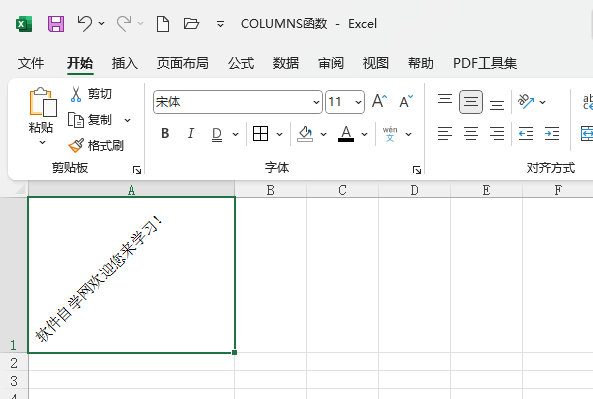Decrease indent icon
593x399 pixels.
pyautogui.click(x=526, y=134)
